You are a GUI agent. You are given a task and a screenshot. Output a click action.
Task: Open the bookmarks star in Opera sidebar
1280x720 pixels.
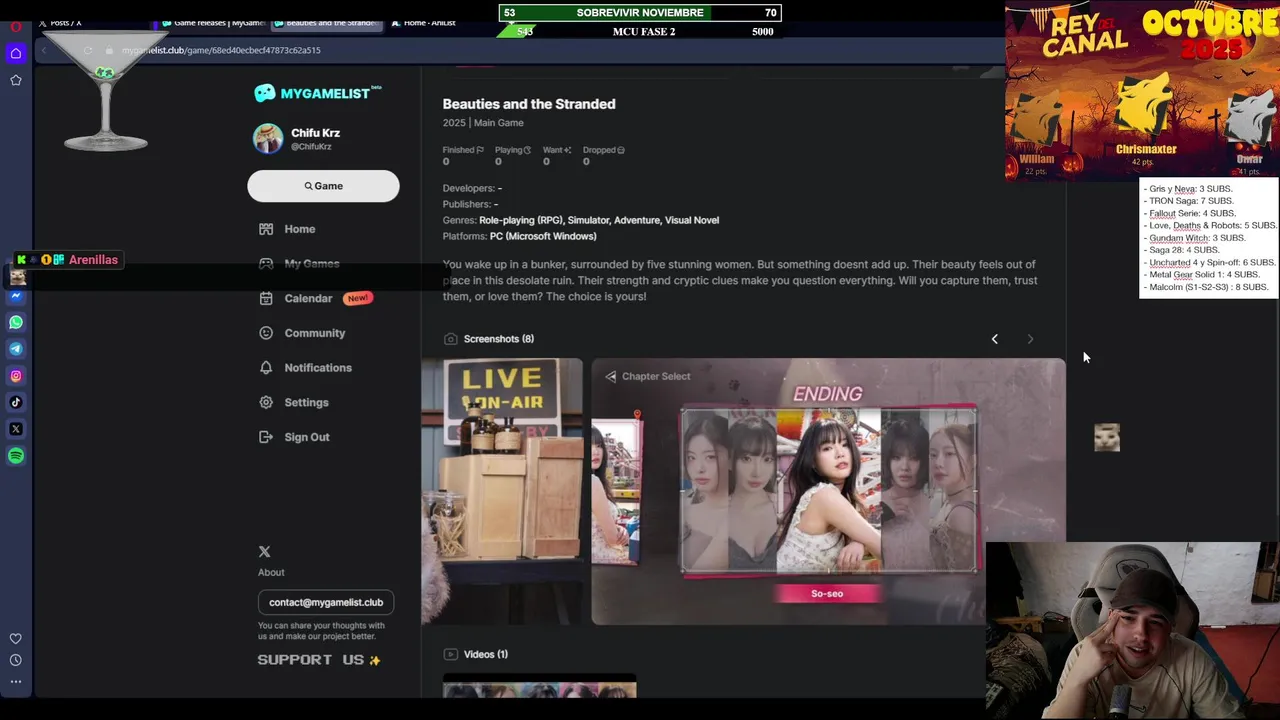16,80
